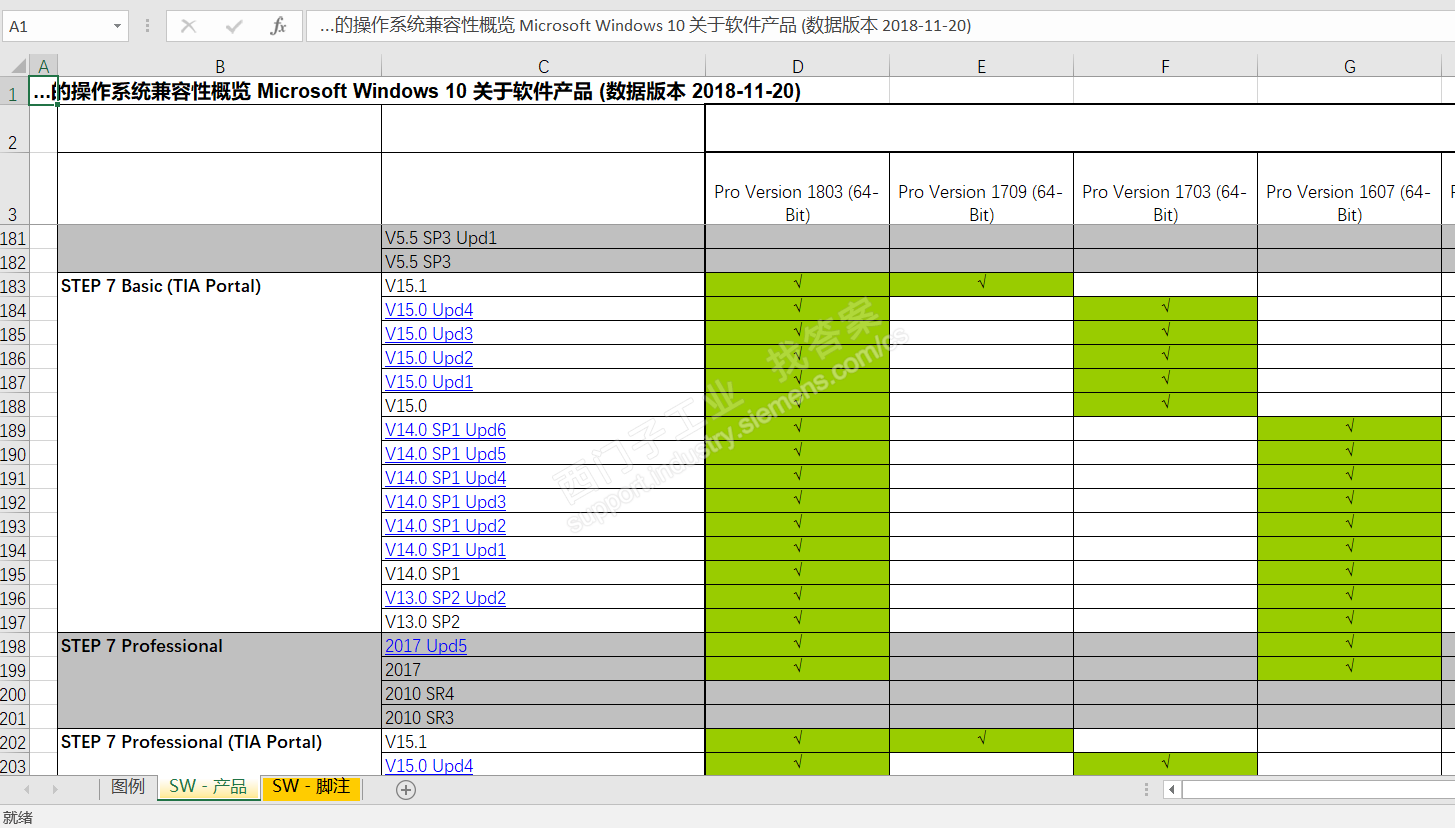Select column C header
Viewport: 1455px width, 828px height.
(543, 66)
